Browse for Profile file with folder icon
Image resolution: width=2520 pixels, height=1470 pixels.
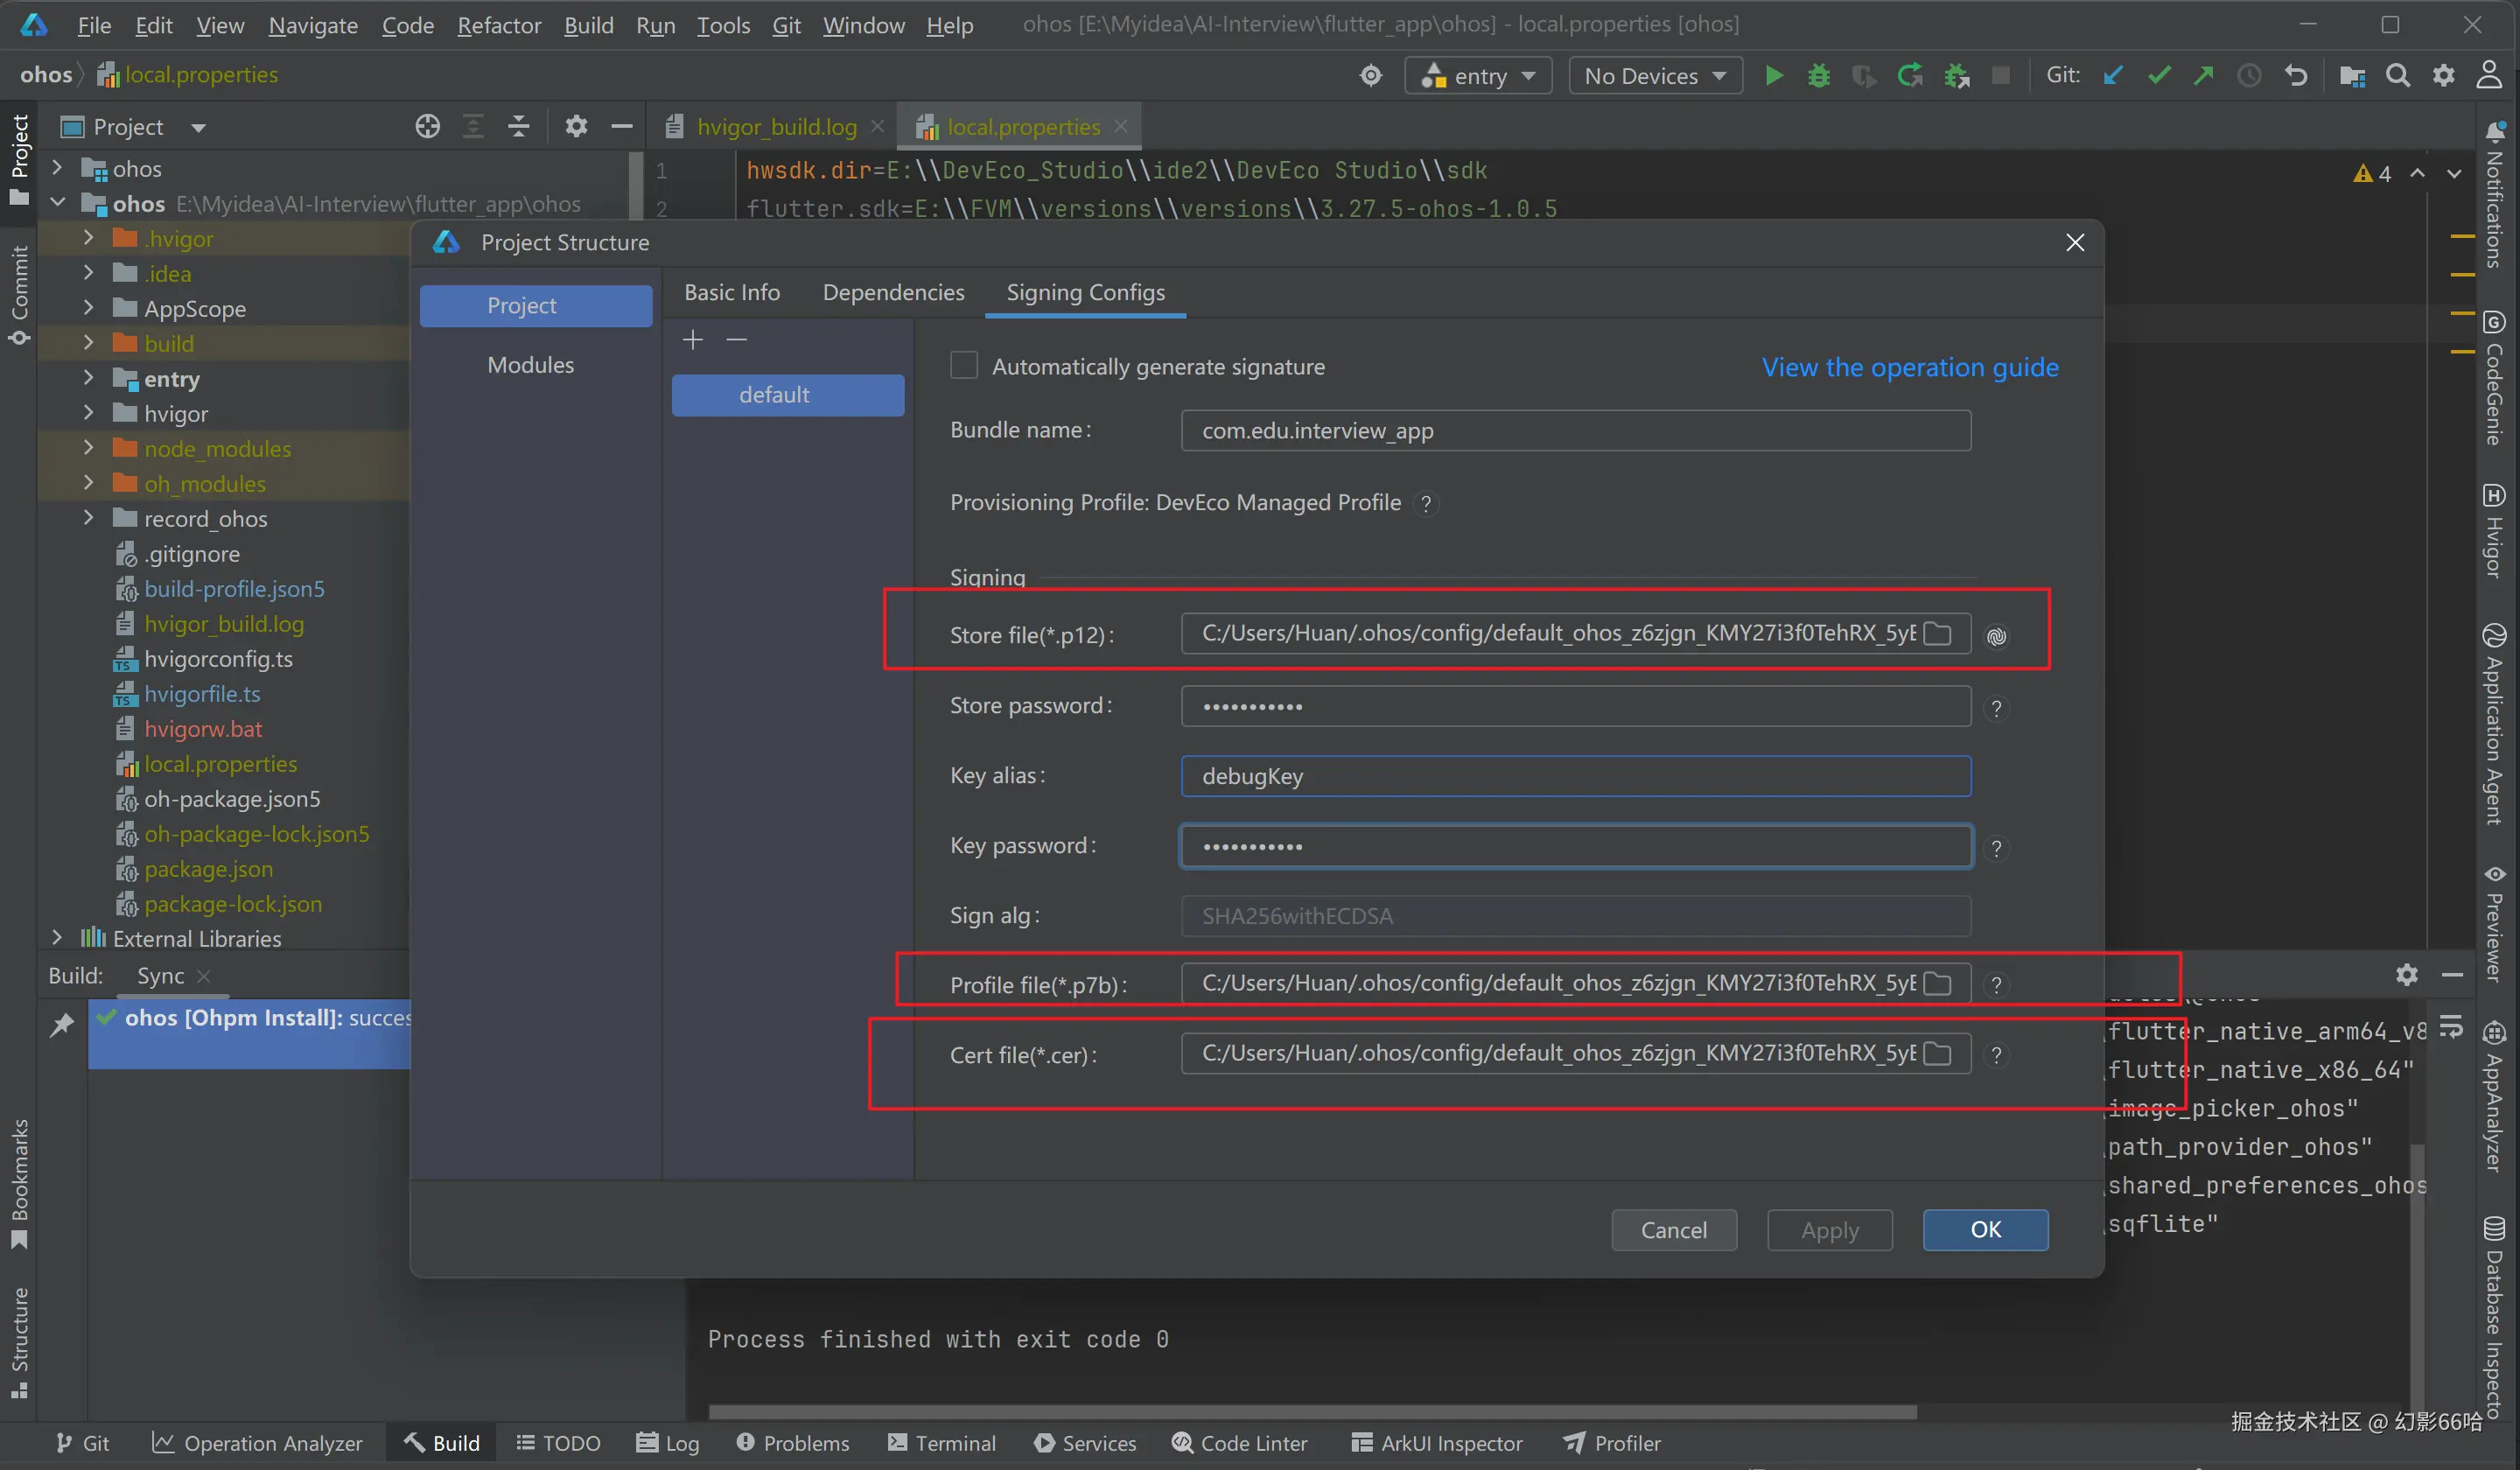tap(1937, 984)
